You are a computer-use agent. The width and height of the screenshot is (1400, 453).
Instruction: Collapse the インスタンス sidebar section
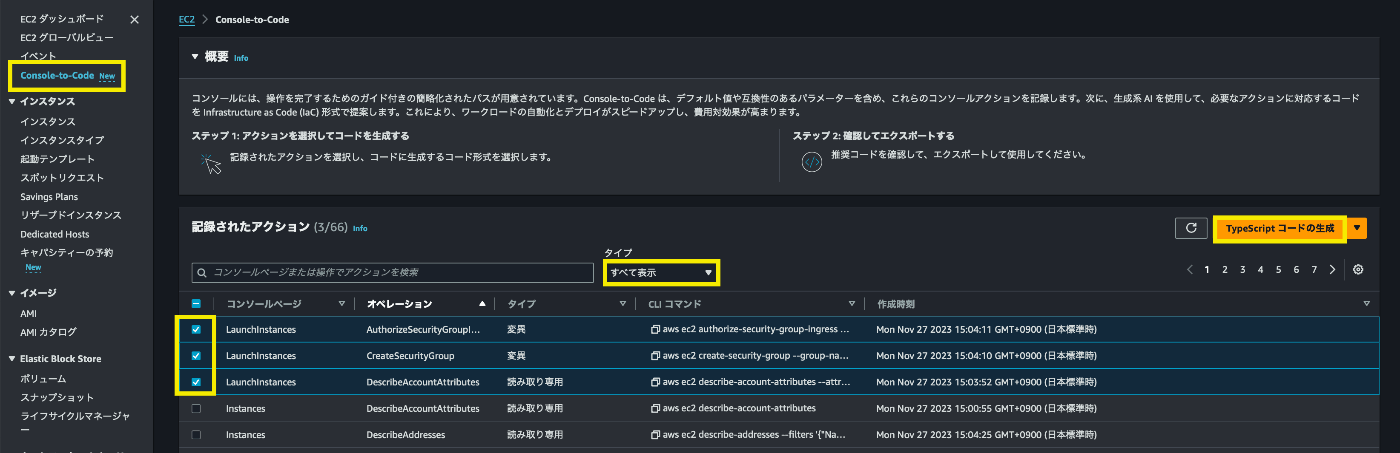coord(11,101)
